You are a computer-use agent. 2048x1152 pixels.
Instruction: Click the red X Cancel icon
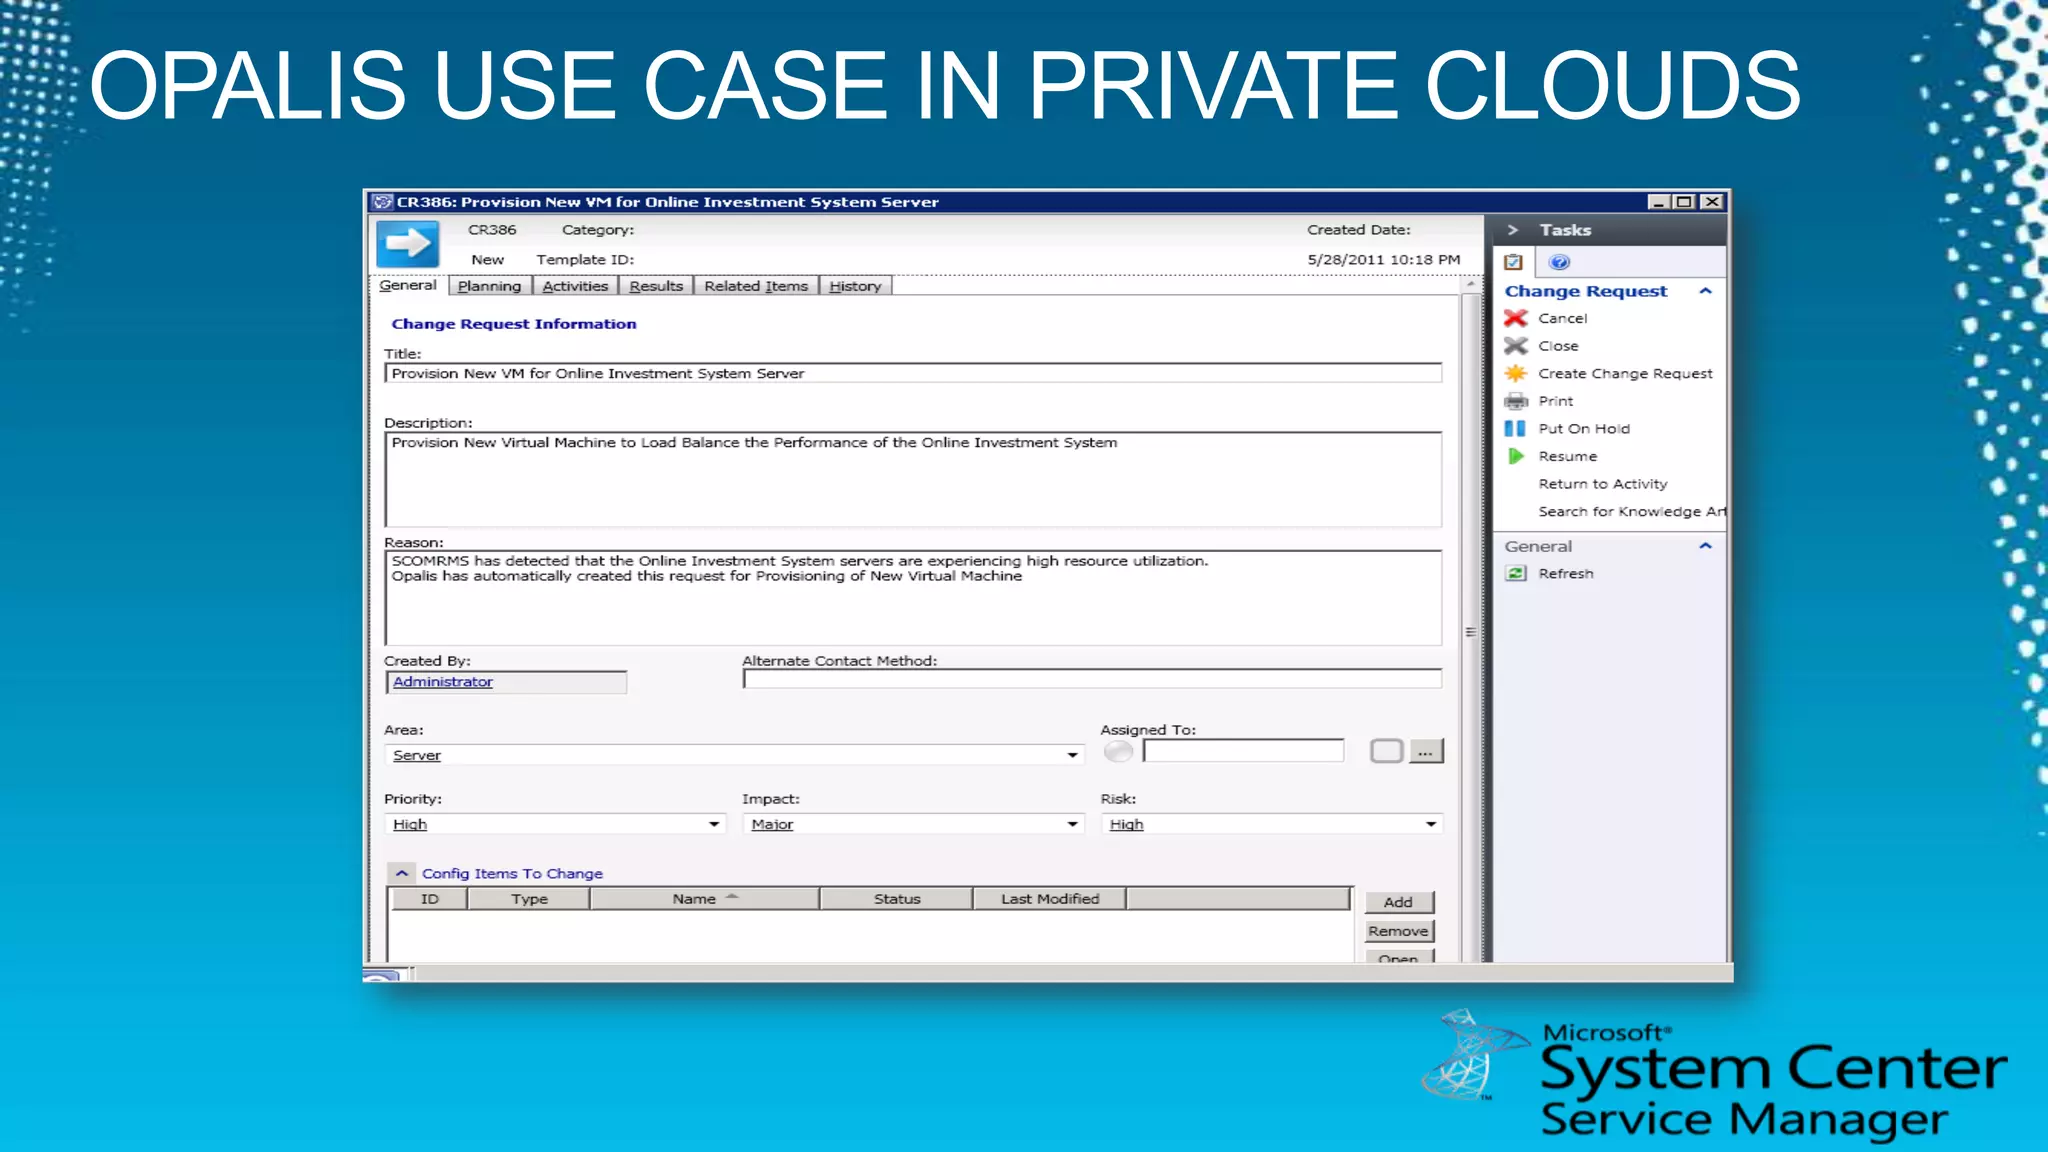pyautogui.click(x=1516, y=318)
